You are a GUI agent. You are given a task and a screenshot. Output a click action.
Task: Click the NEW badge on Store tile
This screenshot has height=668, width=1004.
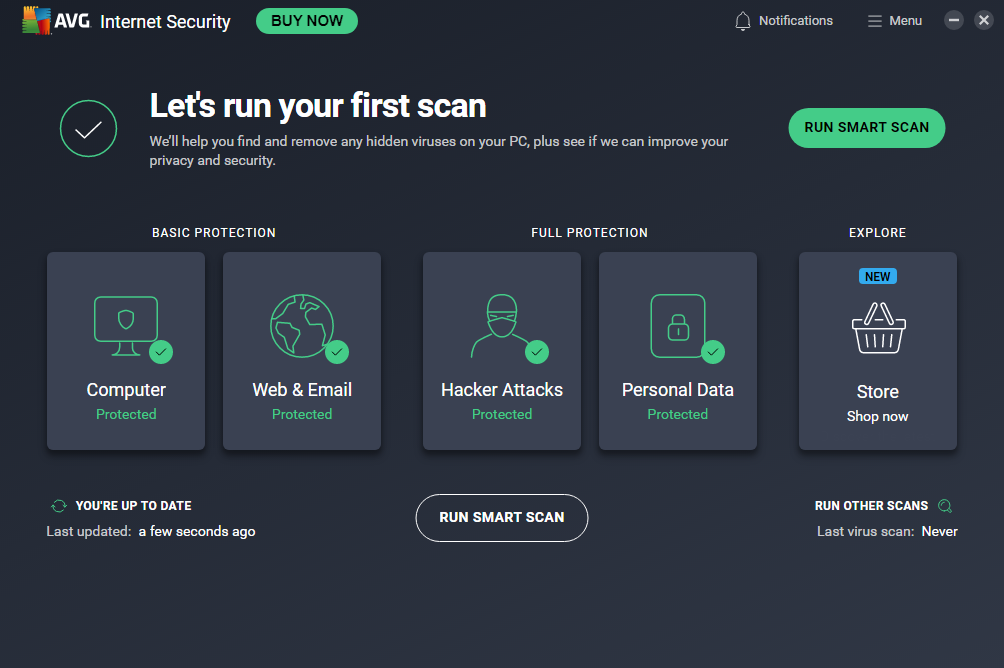878,277
